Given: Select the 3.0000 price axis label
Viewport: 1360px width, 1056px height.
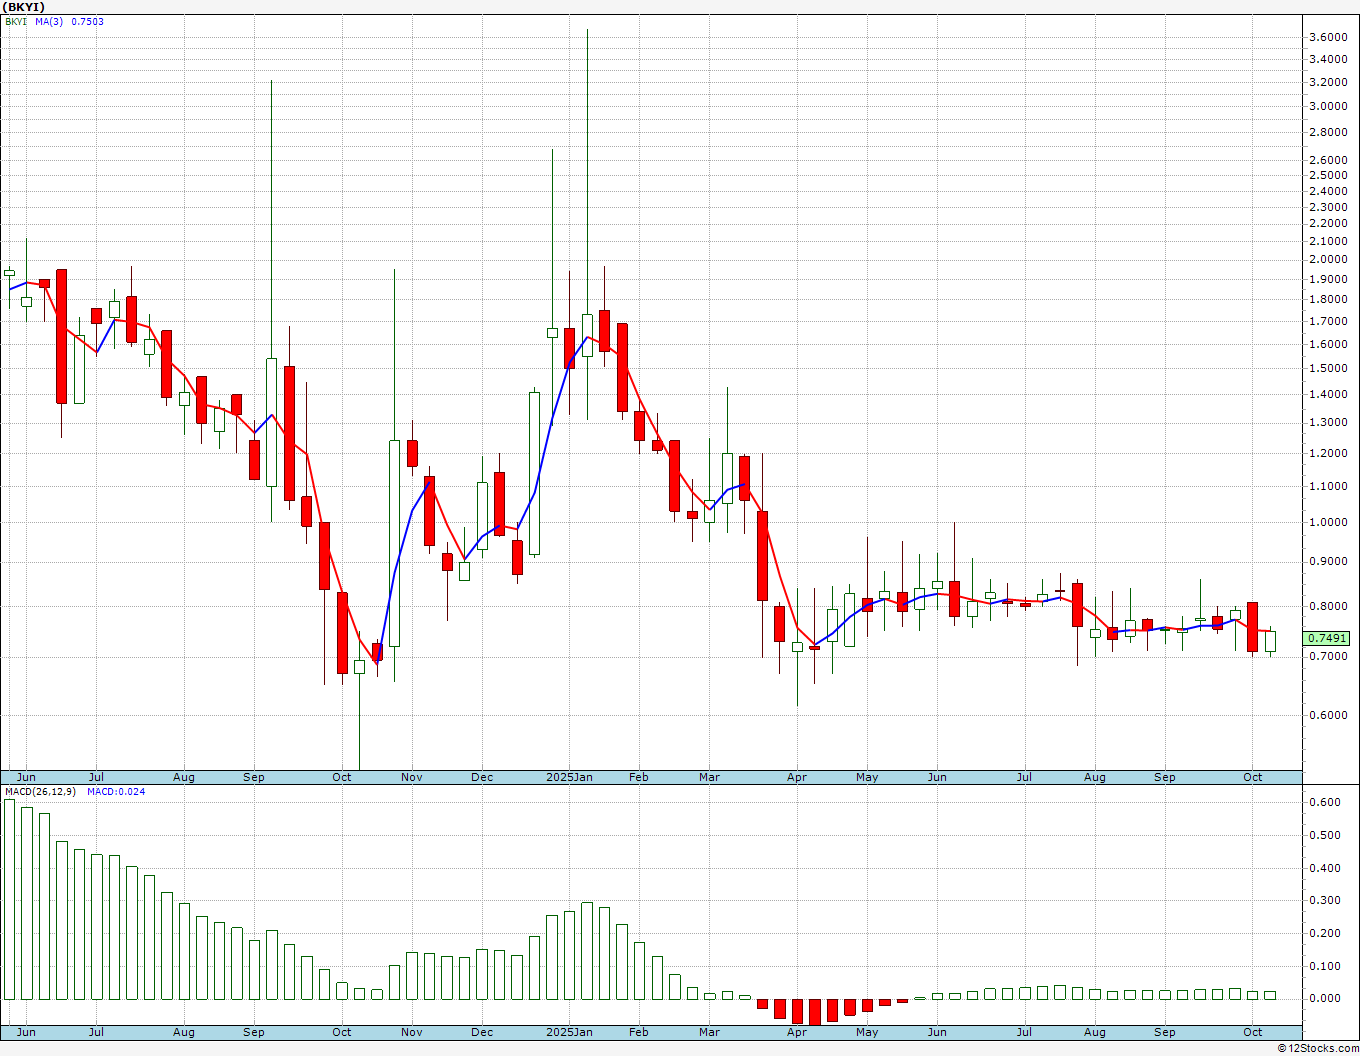Looking at the screenshot, I should [x=1327, y=106].
